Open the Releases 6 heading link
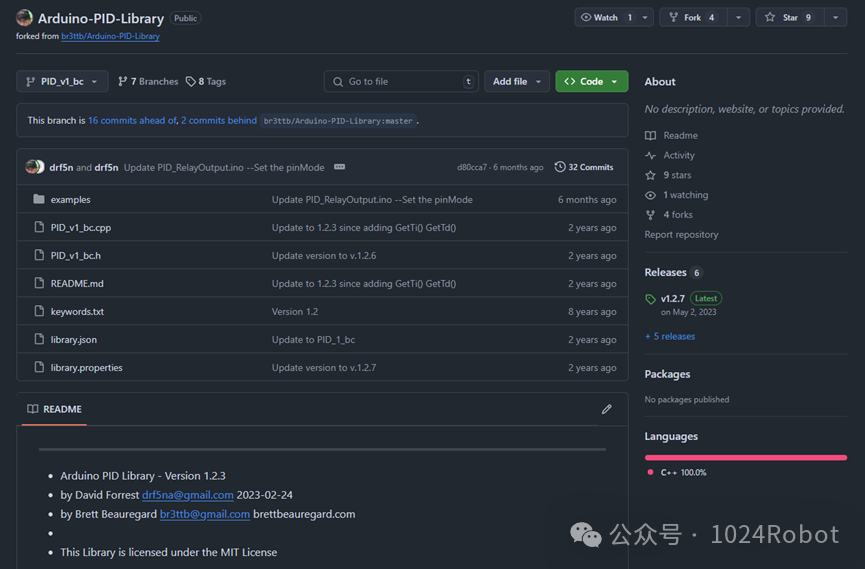865x569 pixels. [x=673, y=272]
